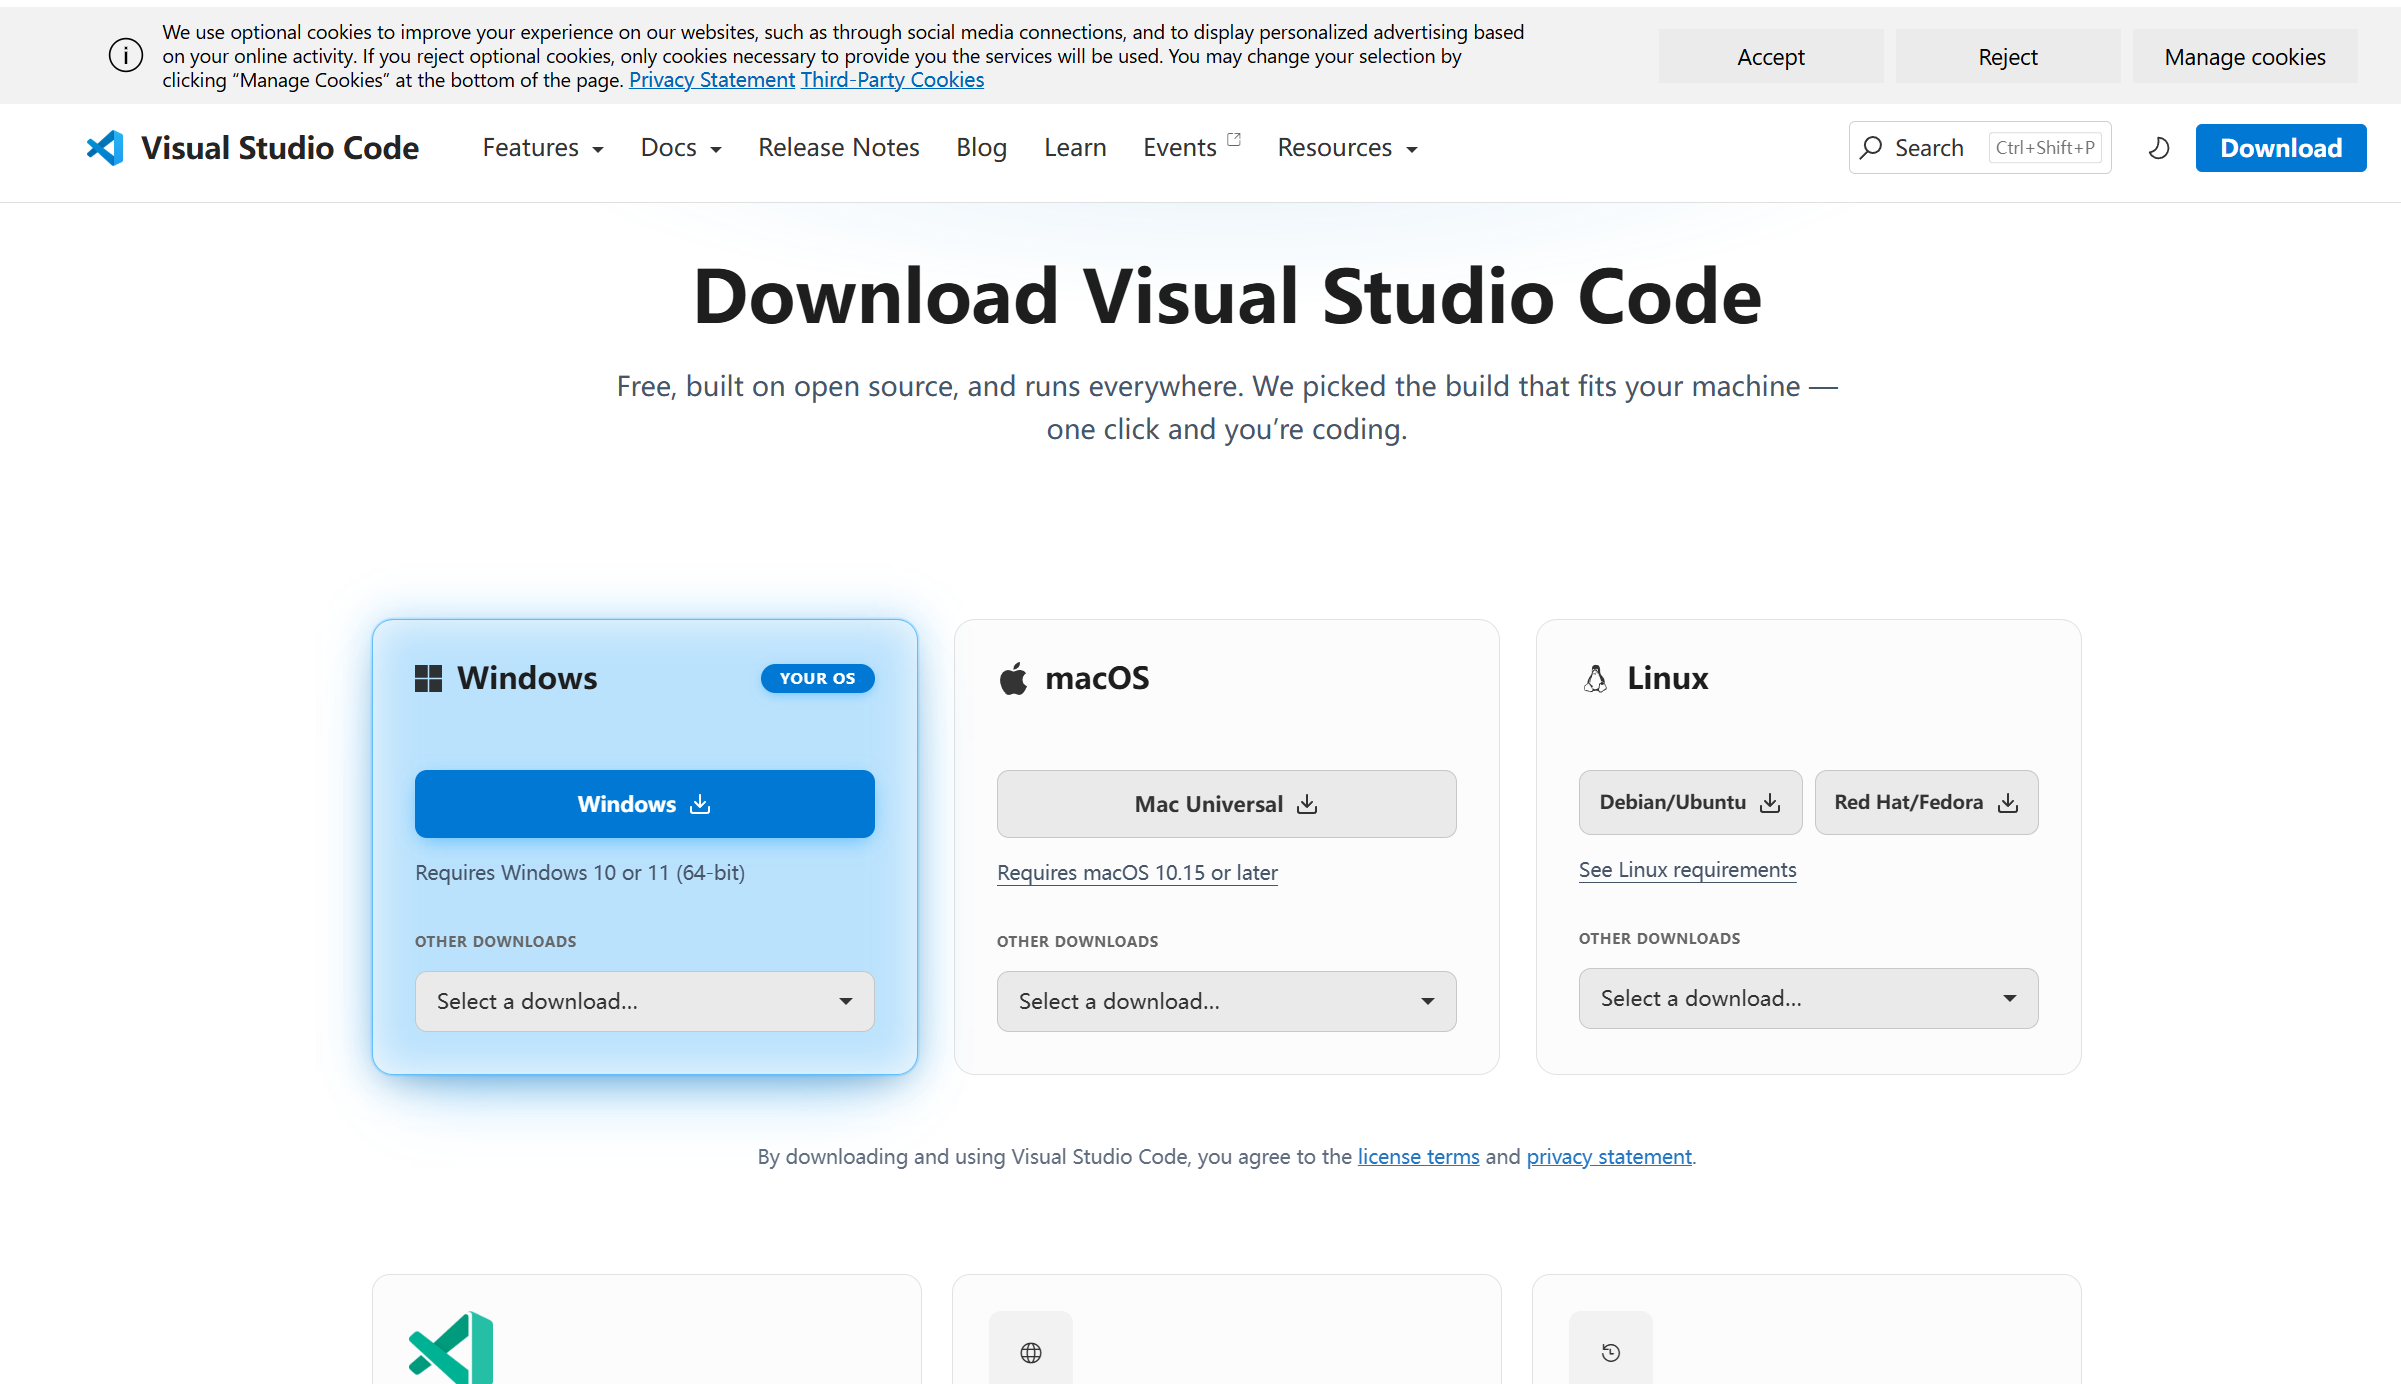Open Linux other downloads dropdown

(1809, 998)
